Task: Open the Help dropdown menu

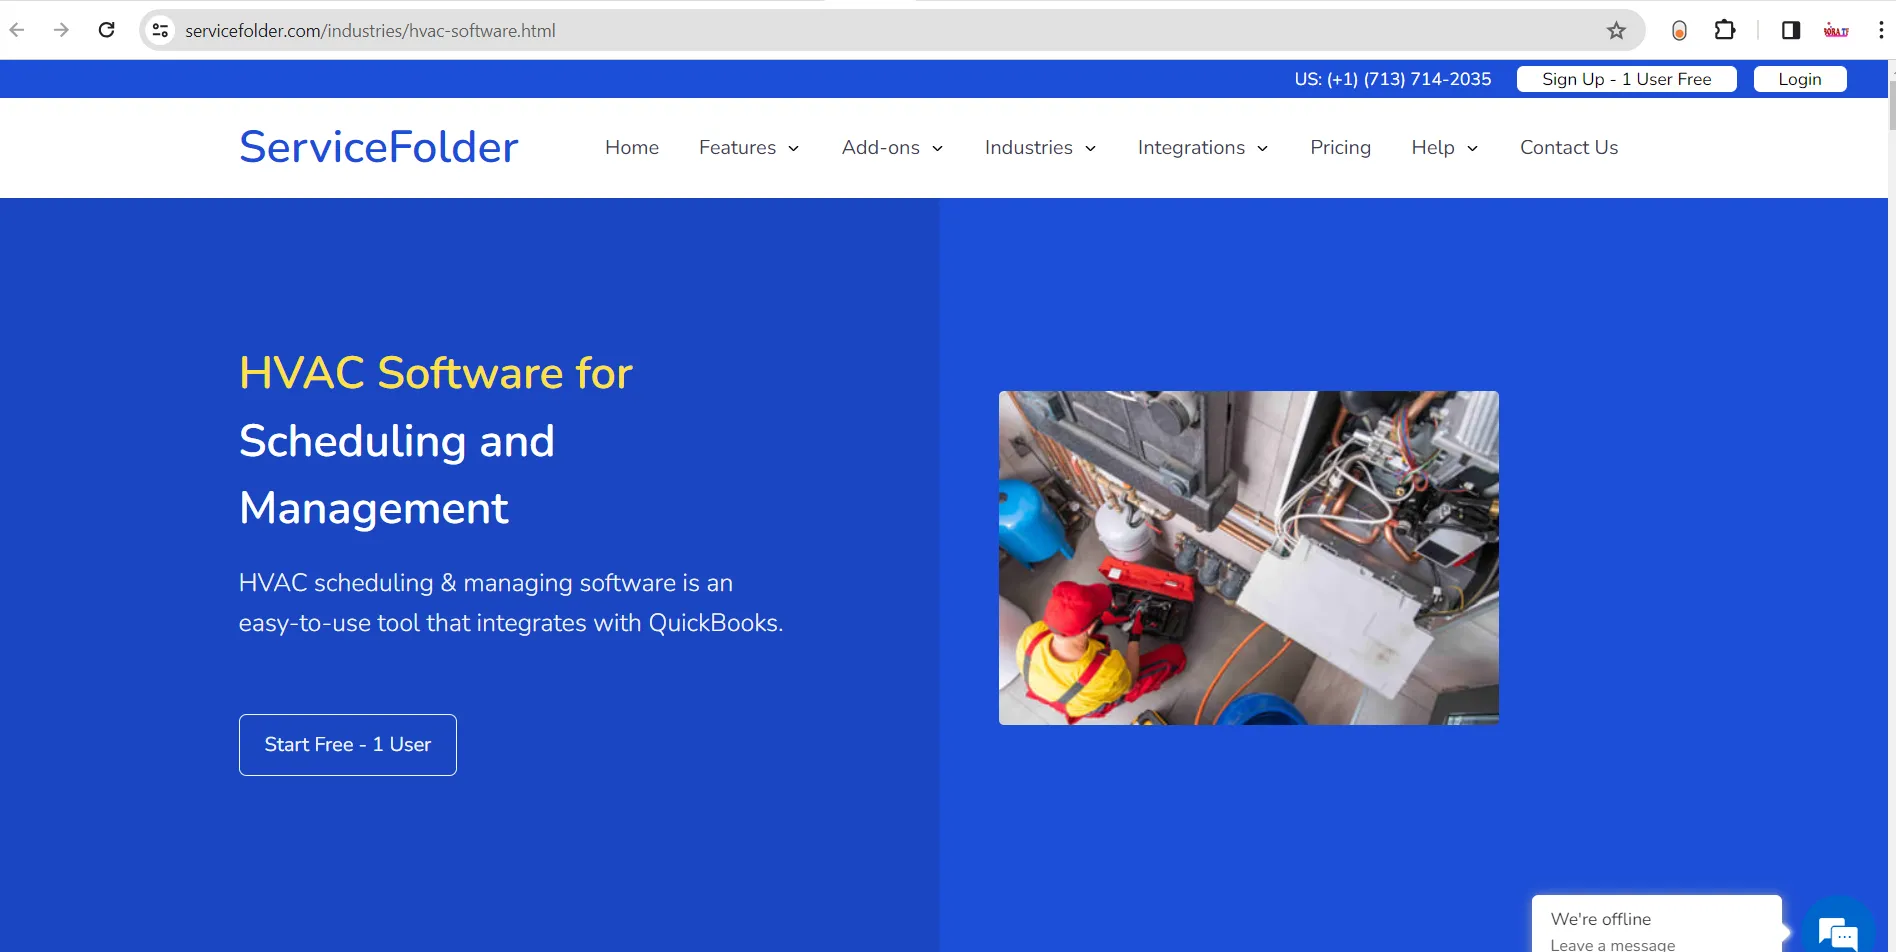Action: (1444, 147)
